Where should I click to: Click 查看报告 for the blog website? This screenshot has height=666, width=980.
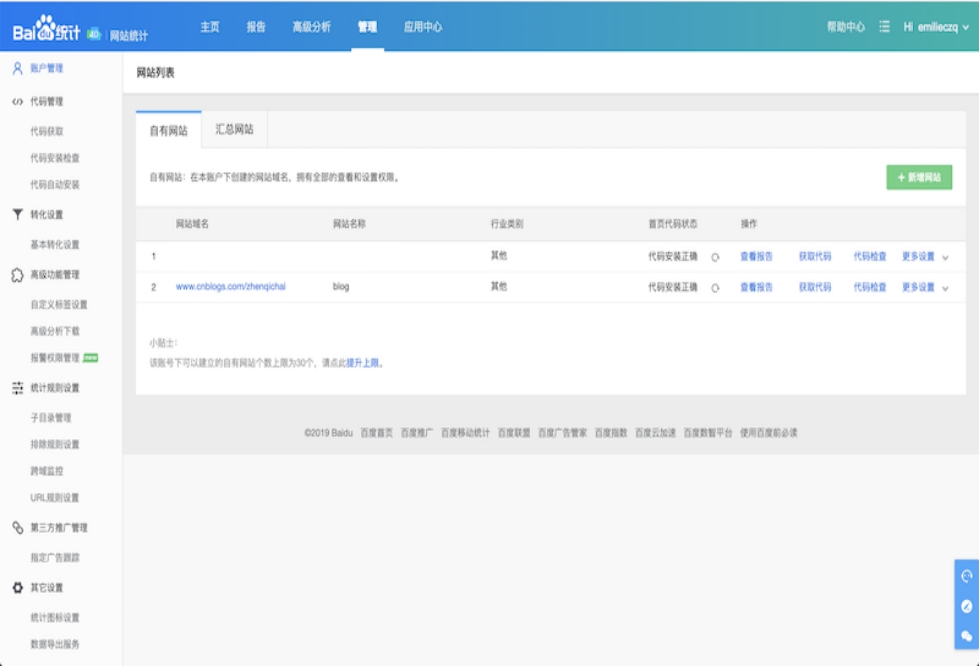pyautogui.click(x=756, y=287)
